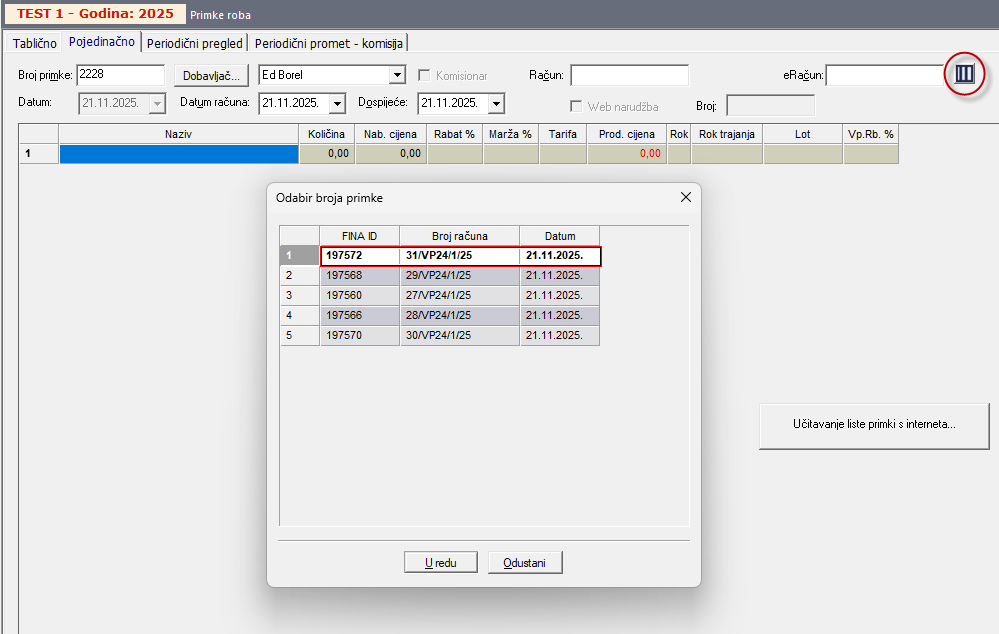The image size is (999, 634).
Task: Expand the Ed Borel supplier dropdown
Action: pos(397,75)
